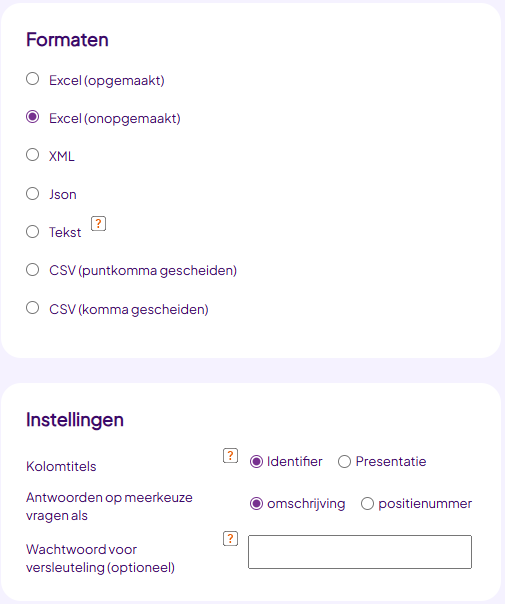Click the CSV (komma gescheiden) label
505x604 pixels.
pyautogui.click(x=129, y=309)
